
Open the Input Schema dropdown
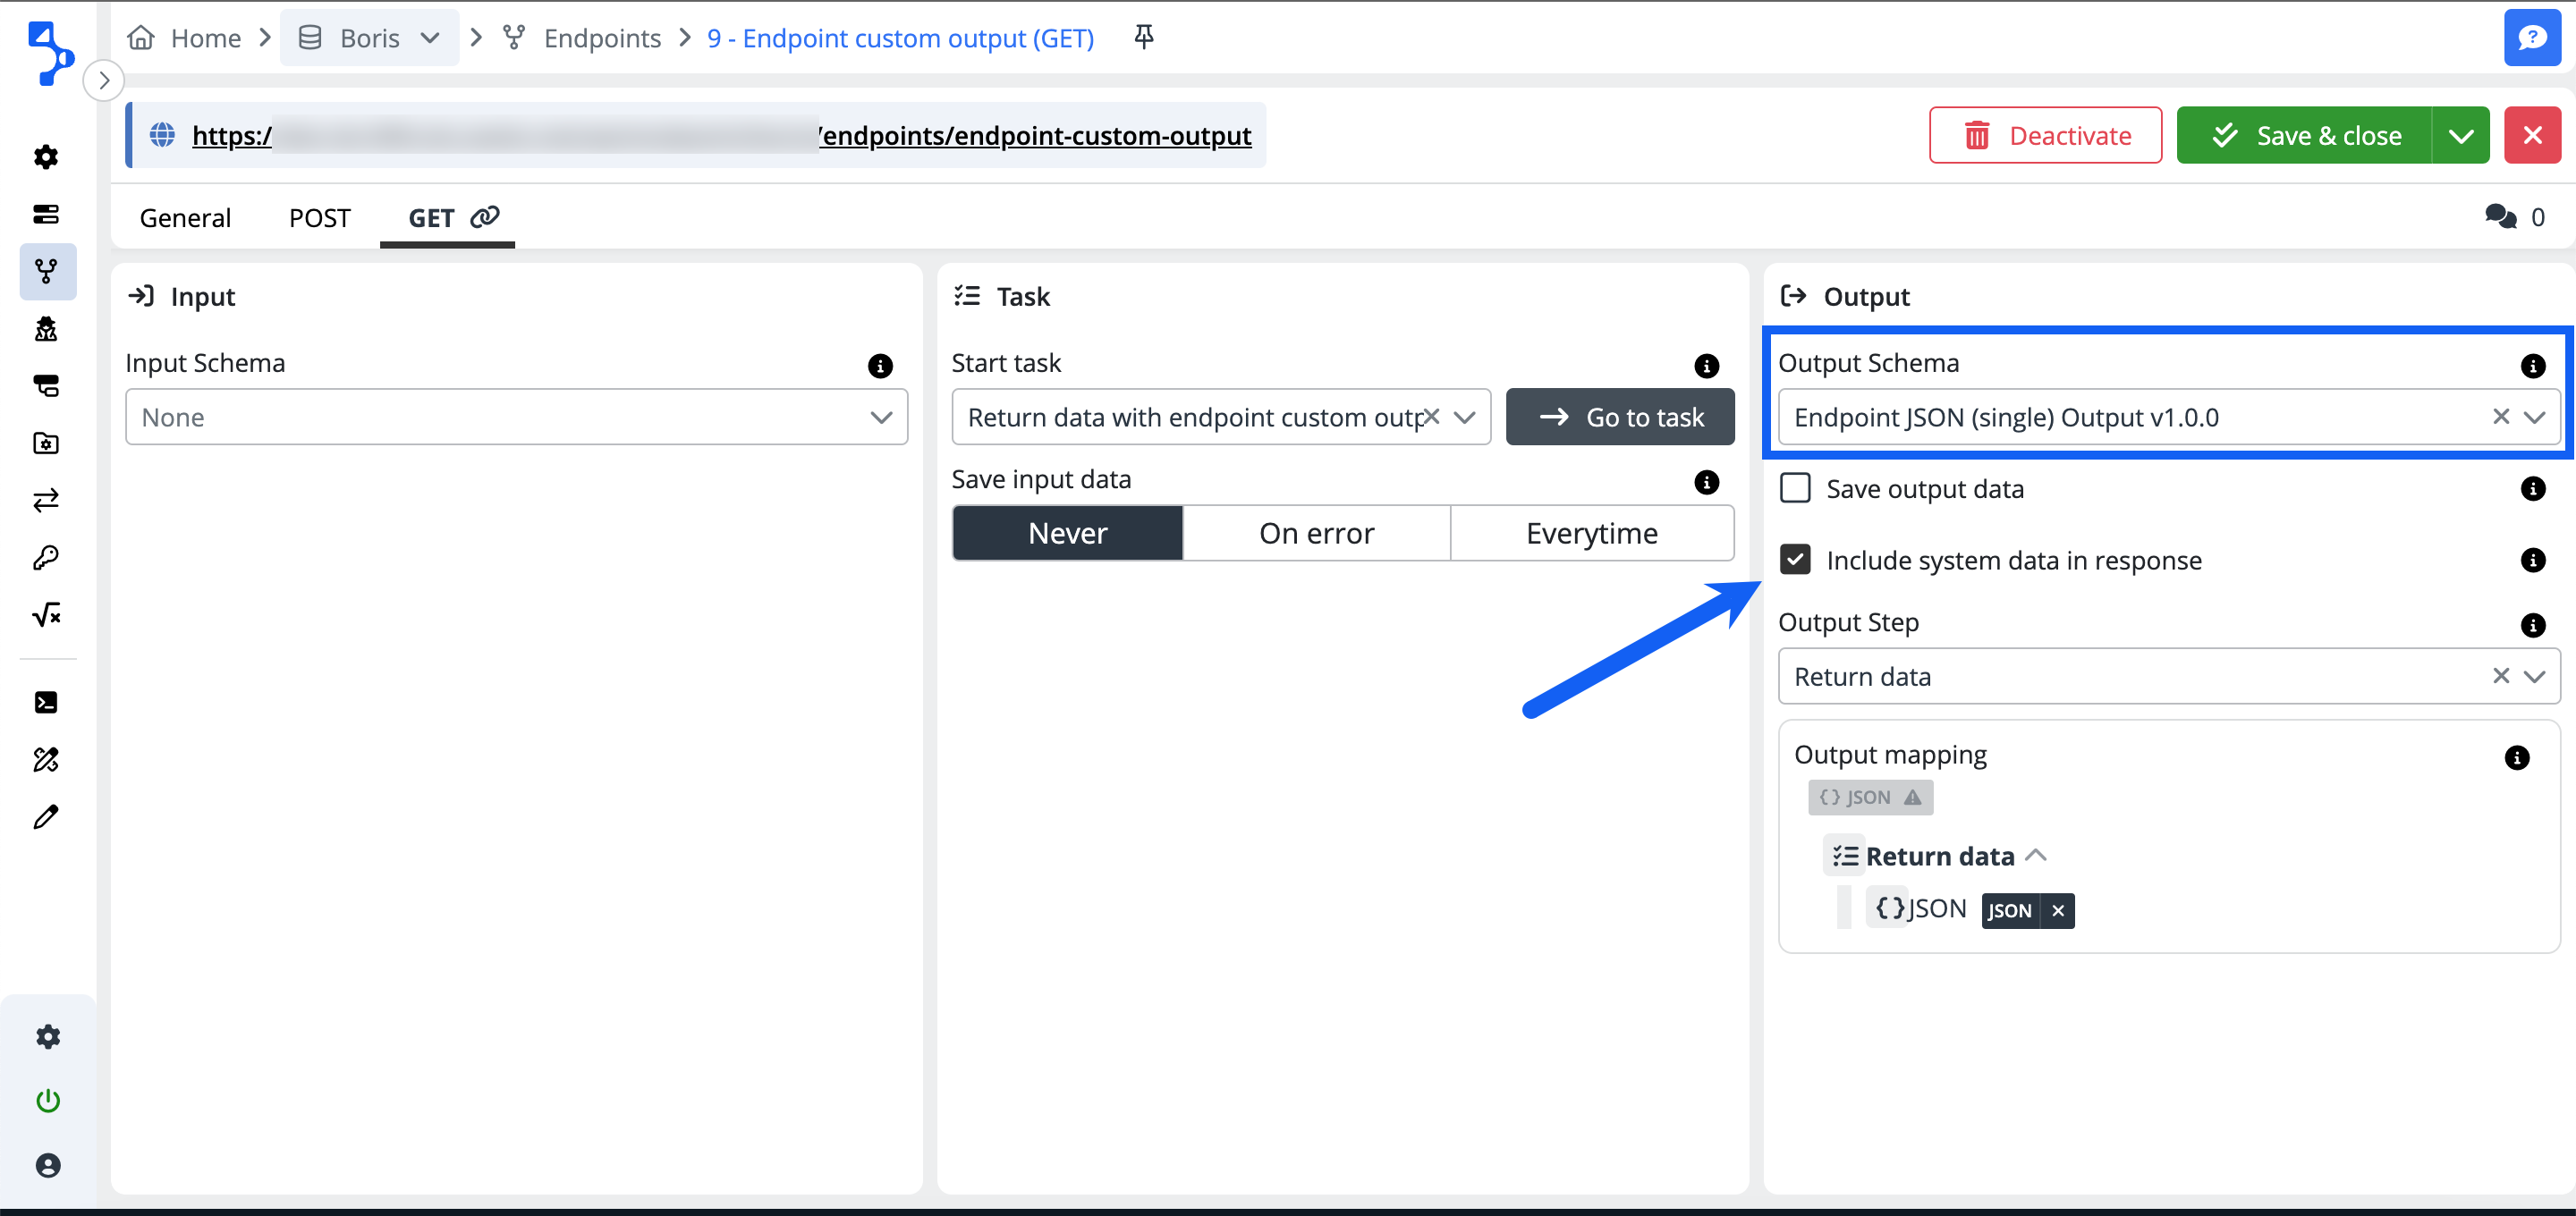[x=516, y=417]
